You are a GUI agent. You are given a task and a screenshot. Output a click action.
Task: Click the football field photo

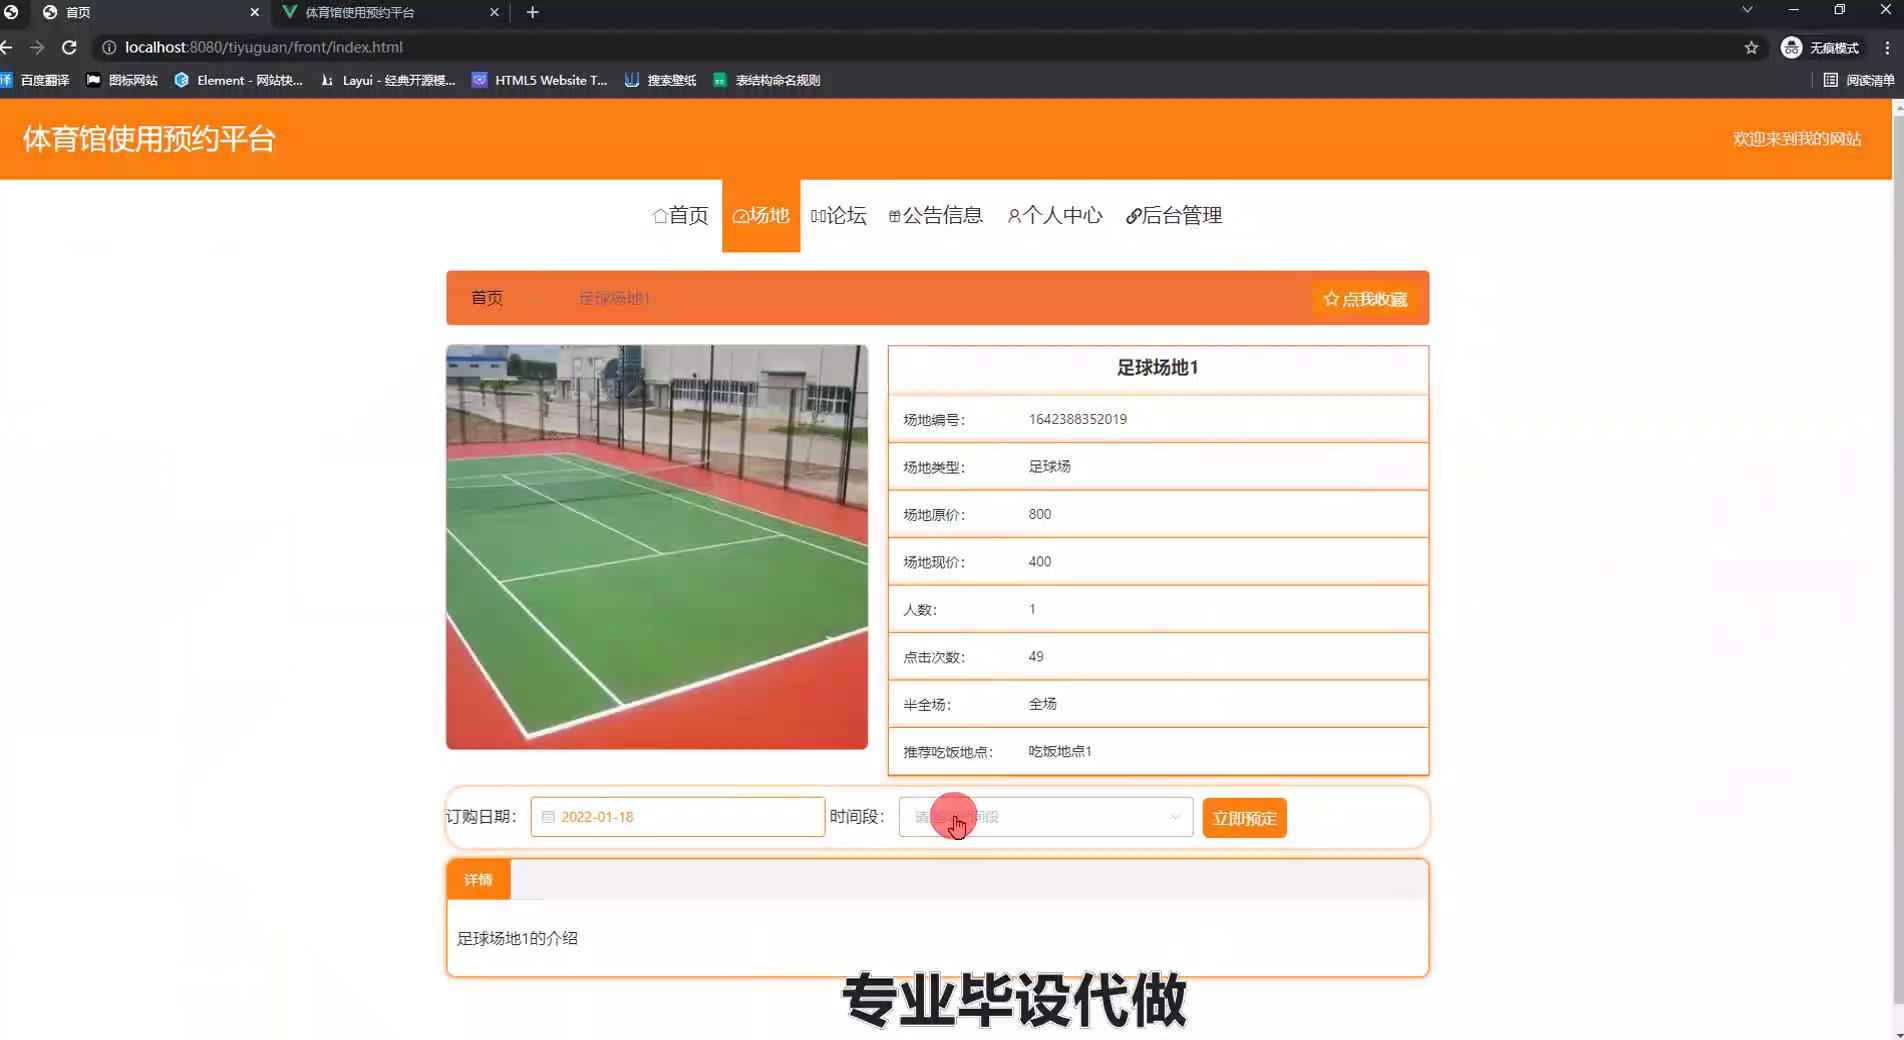coord(657,547)
